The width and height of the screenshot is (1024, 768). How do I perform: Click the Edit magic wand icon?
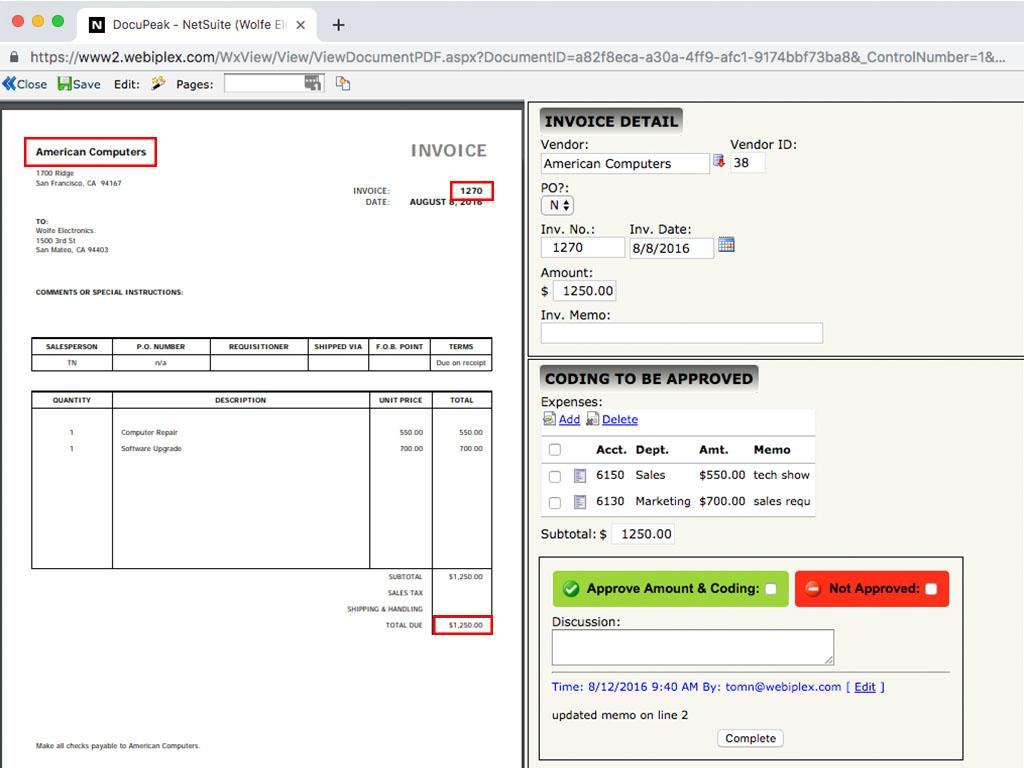[158, 84]
